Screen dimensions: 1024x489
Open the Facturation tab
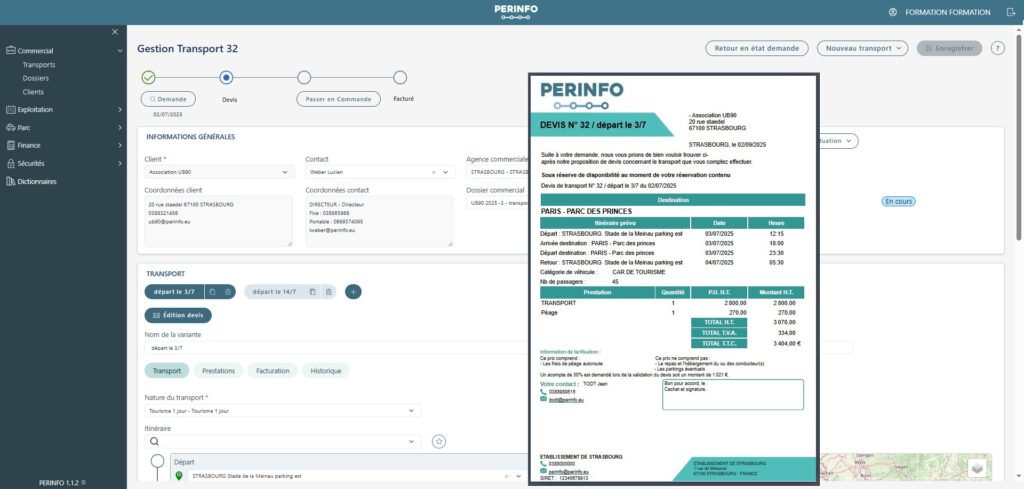[272, 371]
